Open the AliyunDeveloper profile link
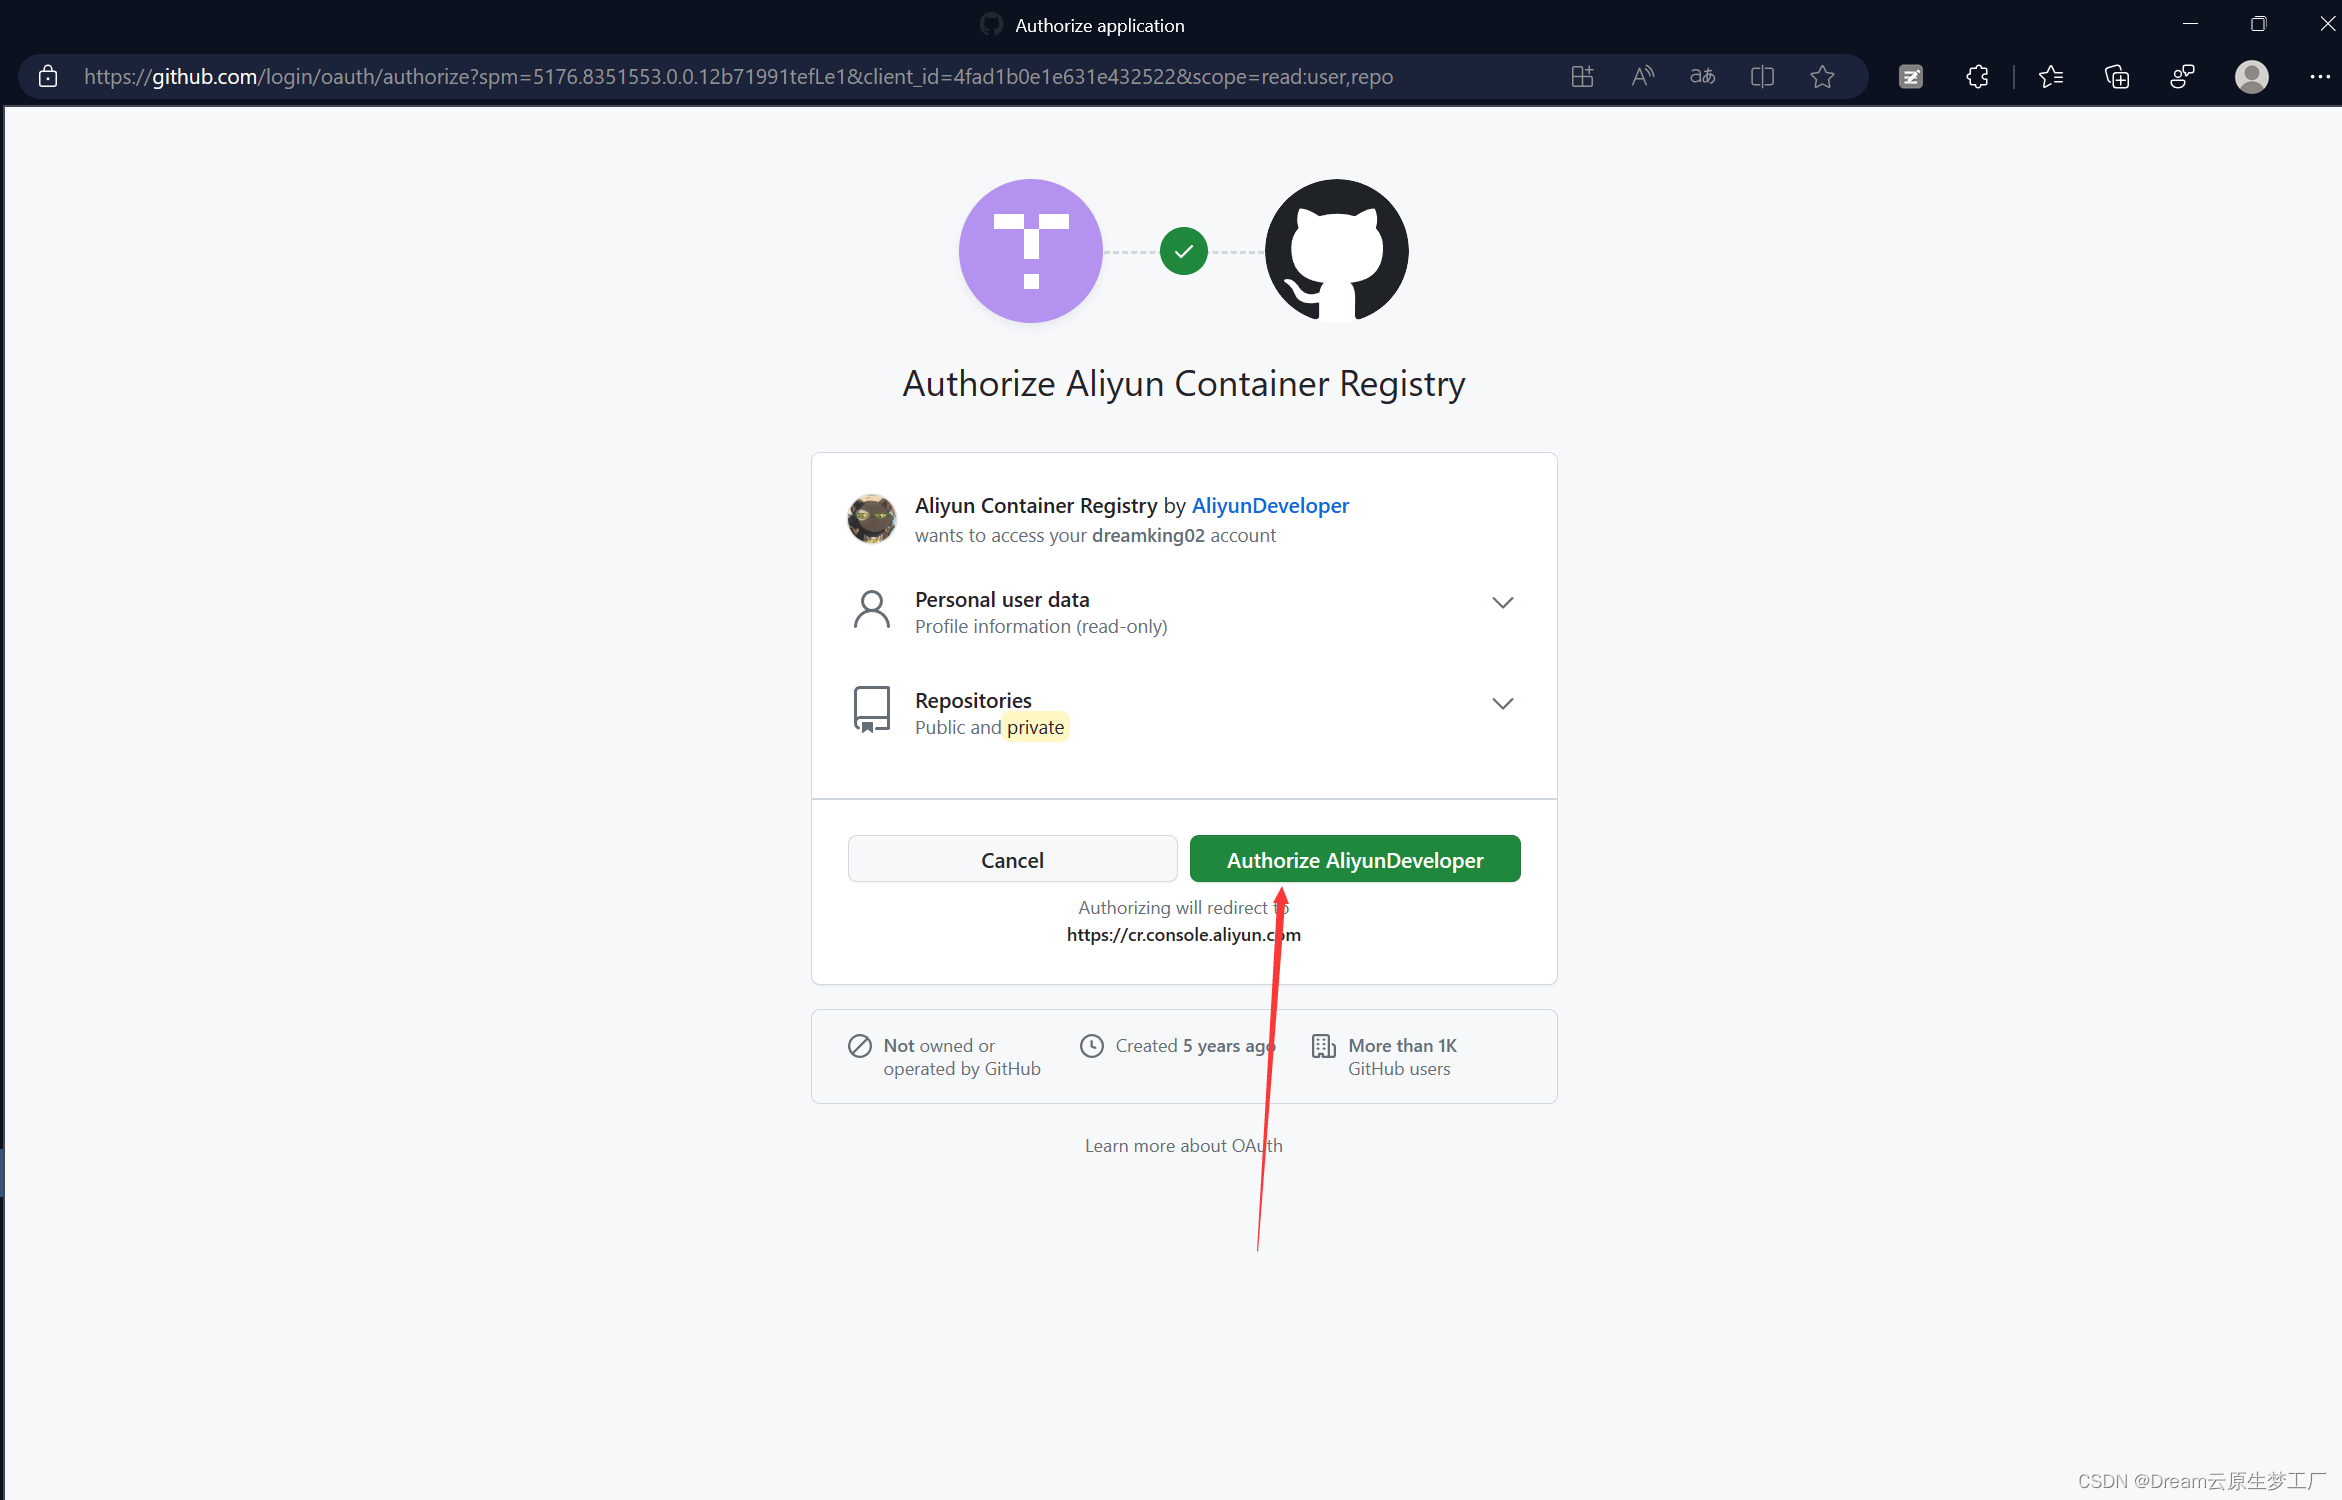 (x=1270, y=506)
